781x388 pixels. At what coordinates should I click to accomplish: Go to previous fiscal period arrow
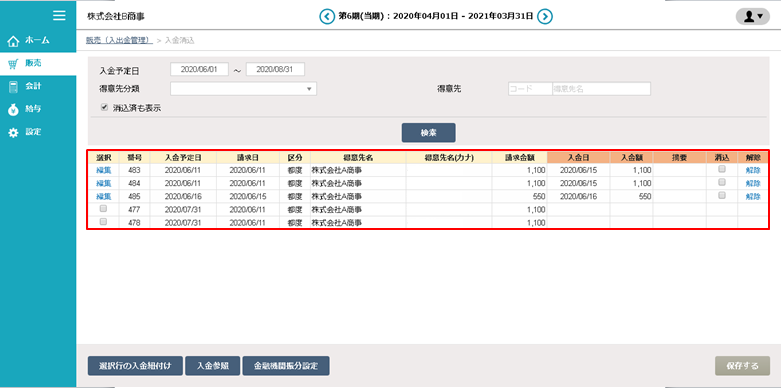coord(327,16)
